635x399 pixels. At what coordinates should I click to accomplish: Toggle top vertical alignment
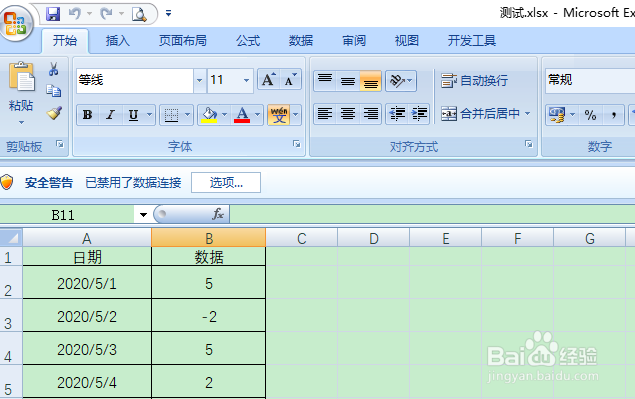tap(325, 81)
